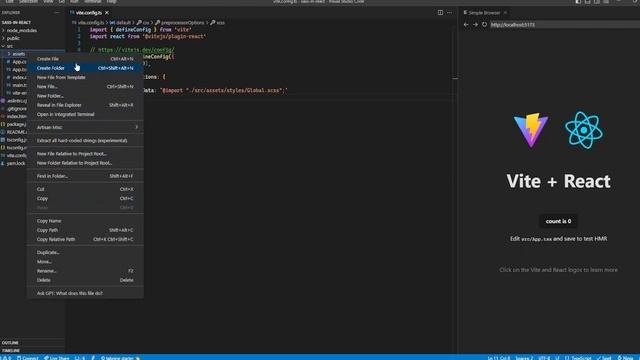Collapse the SASS-IN-REACT project root
The height and width of the screenshot is (360, 640).
(x=16, y=22)
